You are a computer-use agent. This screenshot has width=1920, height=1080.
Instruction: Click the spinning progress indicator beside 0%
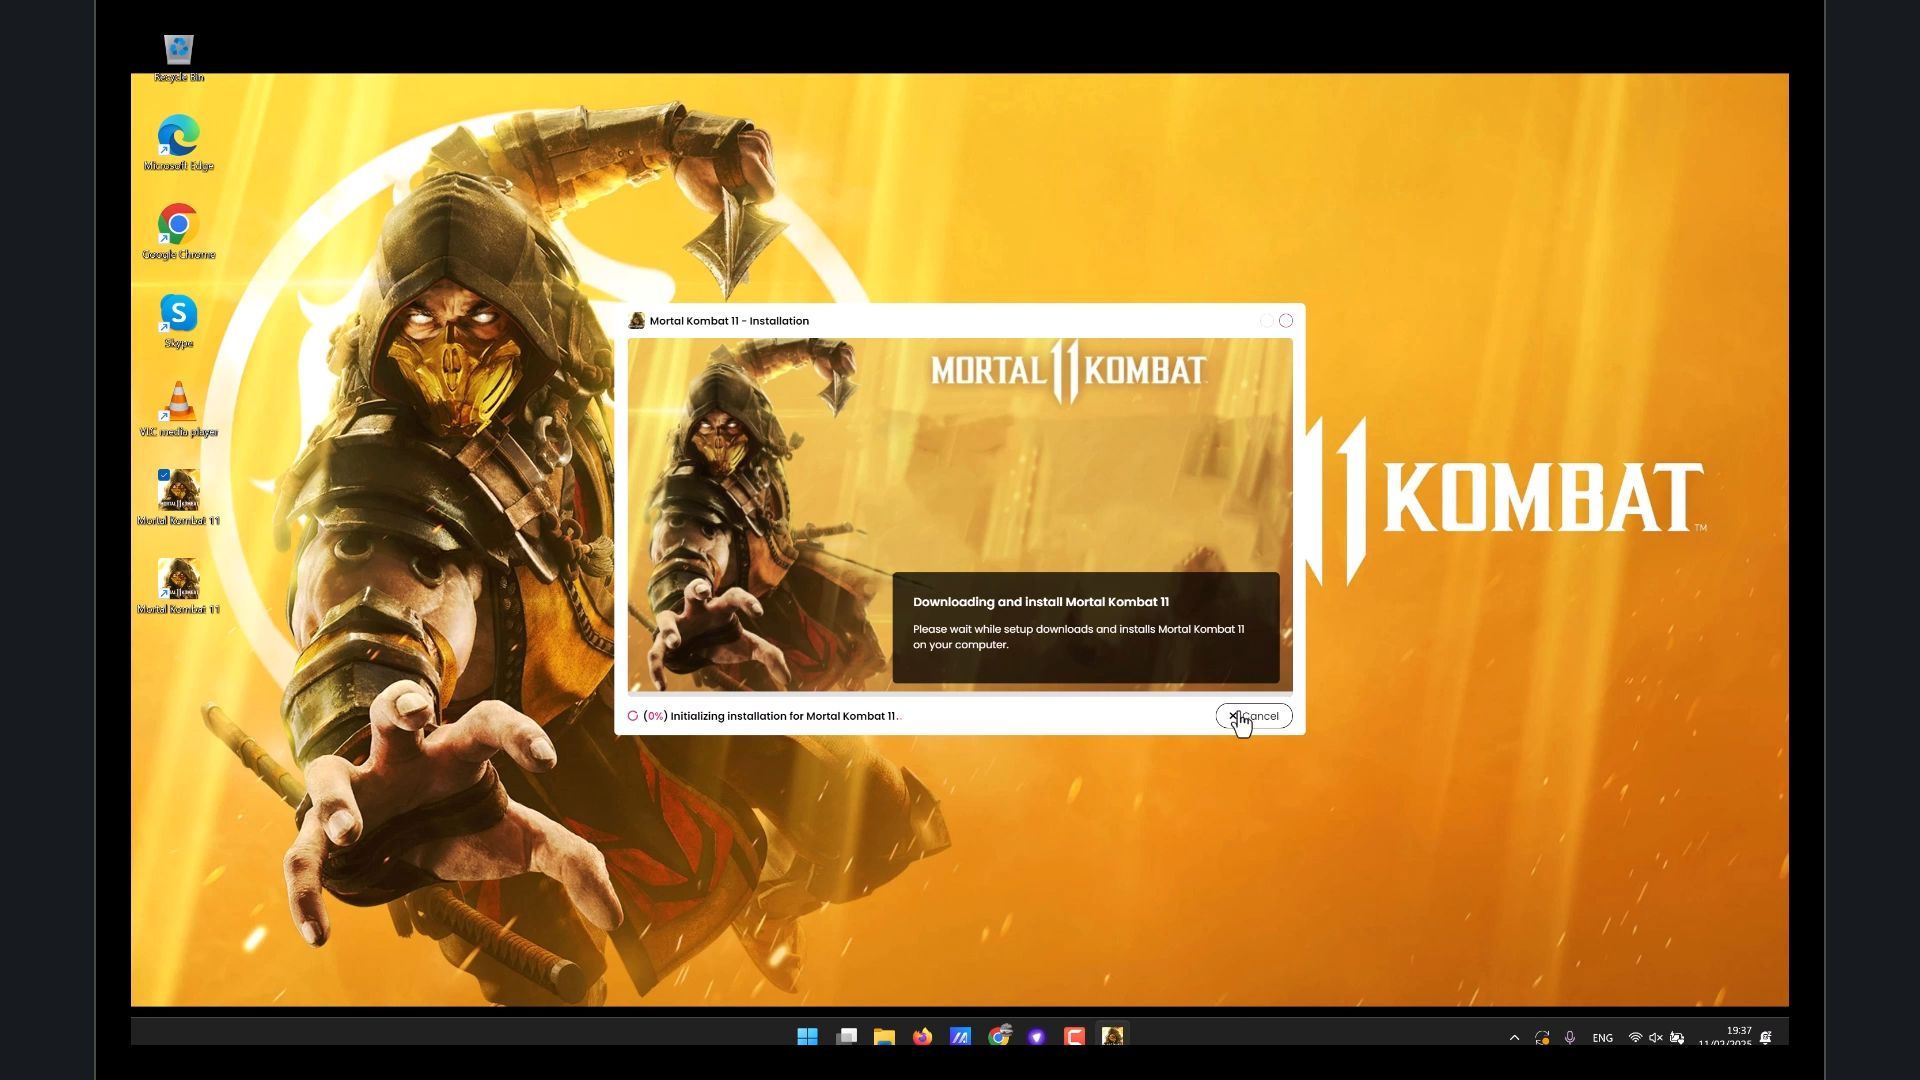pos(633,716)
